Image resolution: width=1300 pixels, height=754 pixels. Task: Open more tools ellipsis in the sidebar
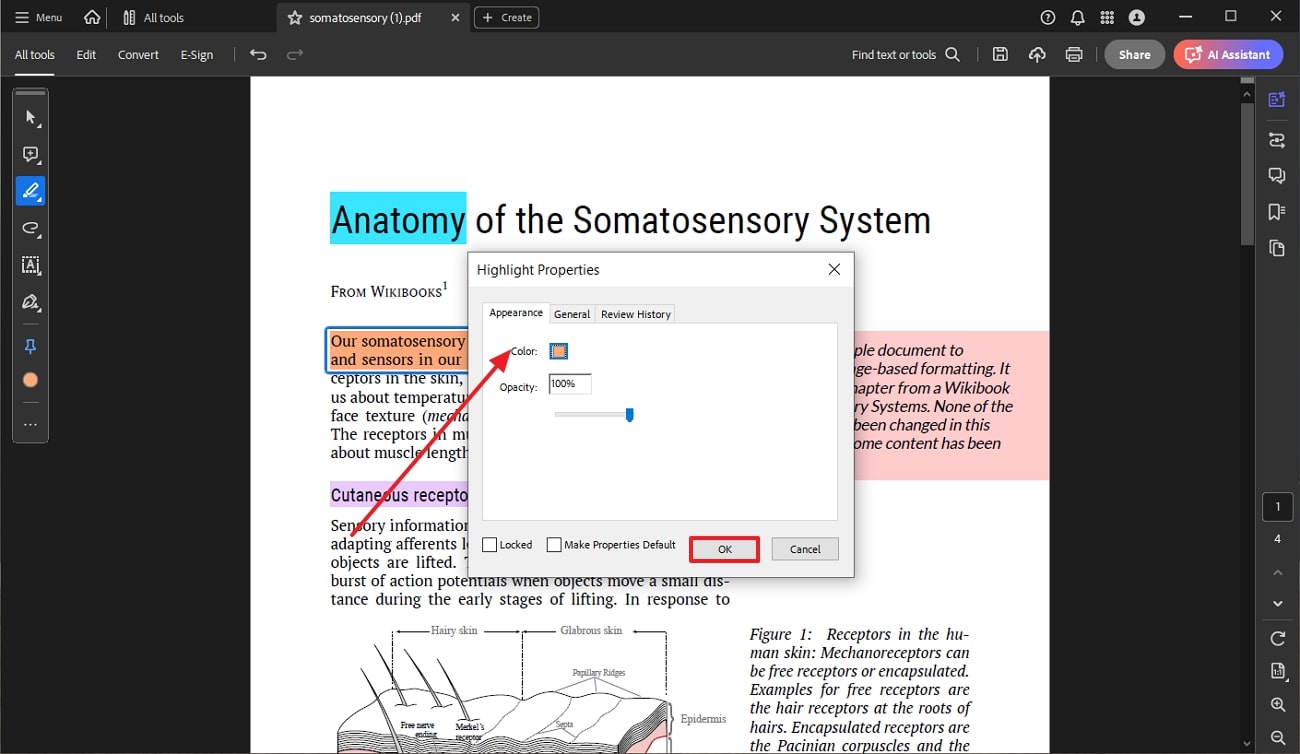click(x=30, y=425)
